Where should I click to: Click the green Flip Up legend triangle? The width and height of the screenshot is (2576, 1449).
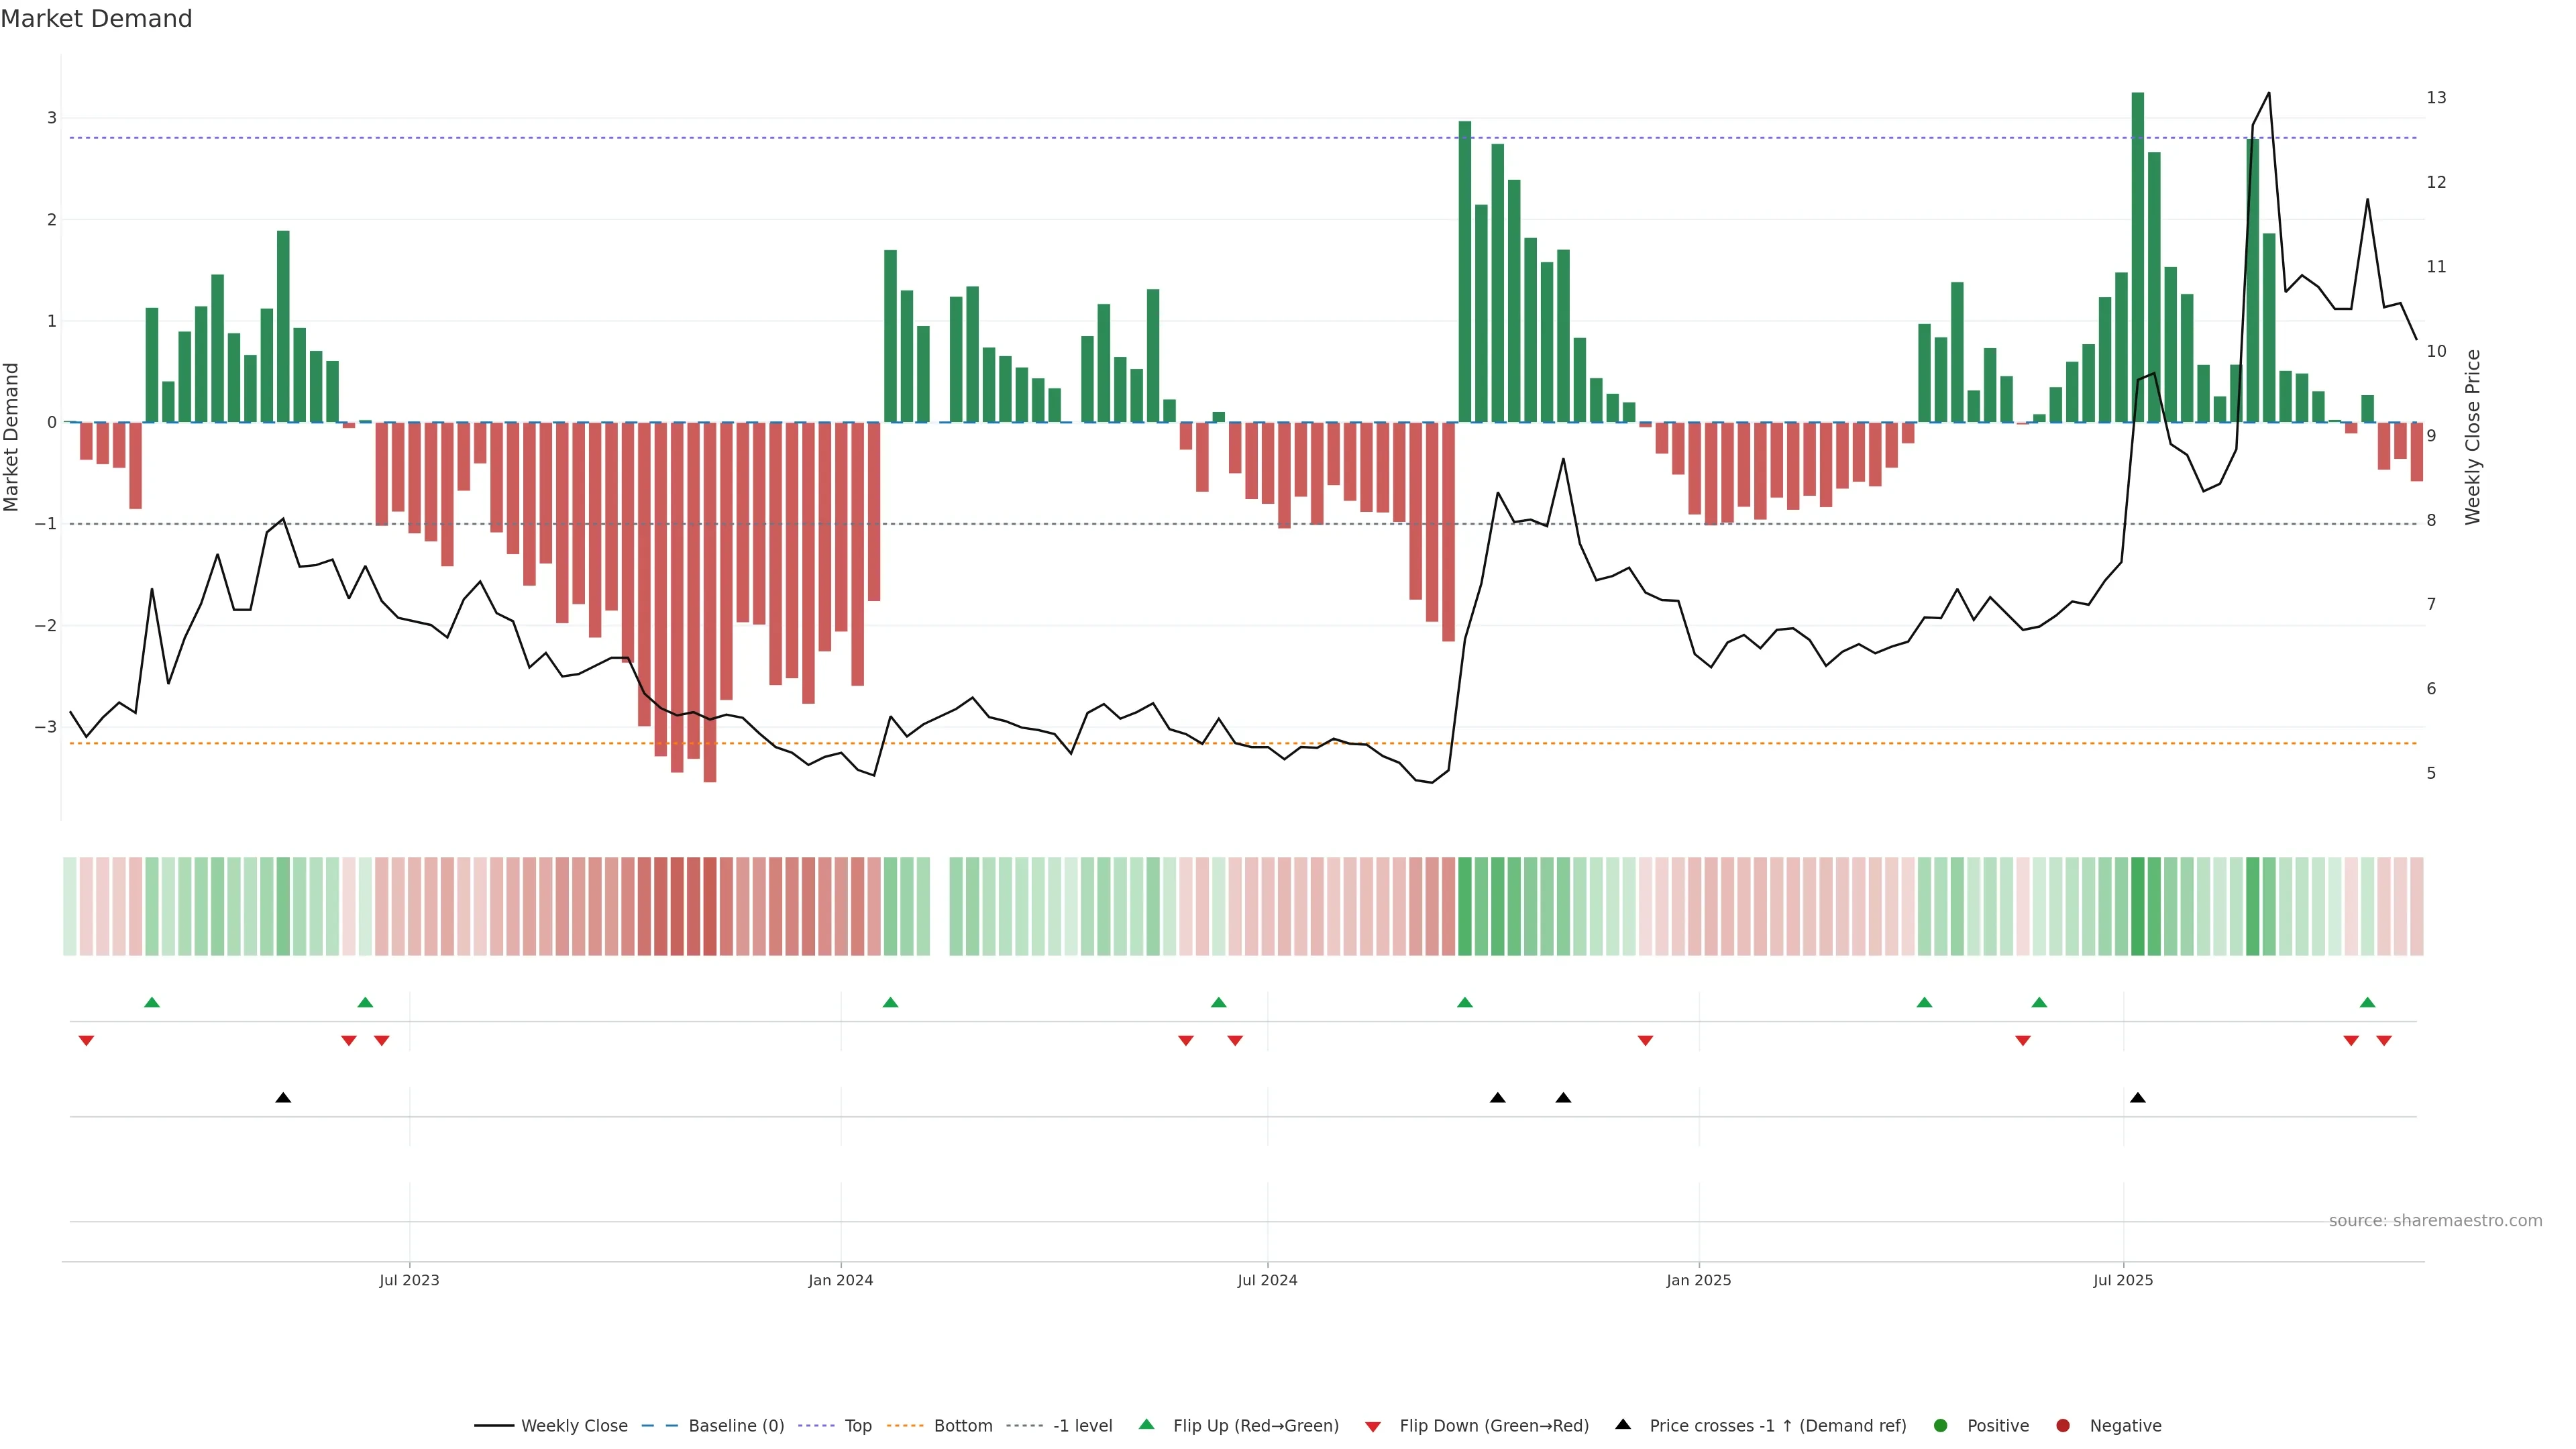(x=1146, y=1425)
